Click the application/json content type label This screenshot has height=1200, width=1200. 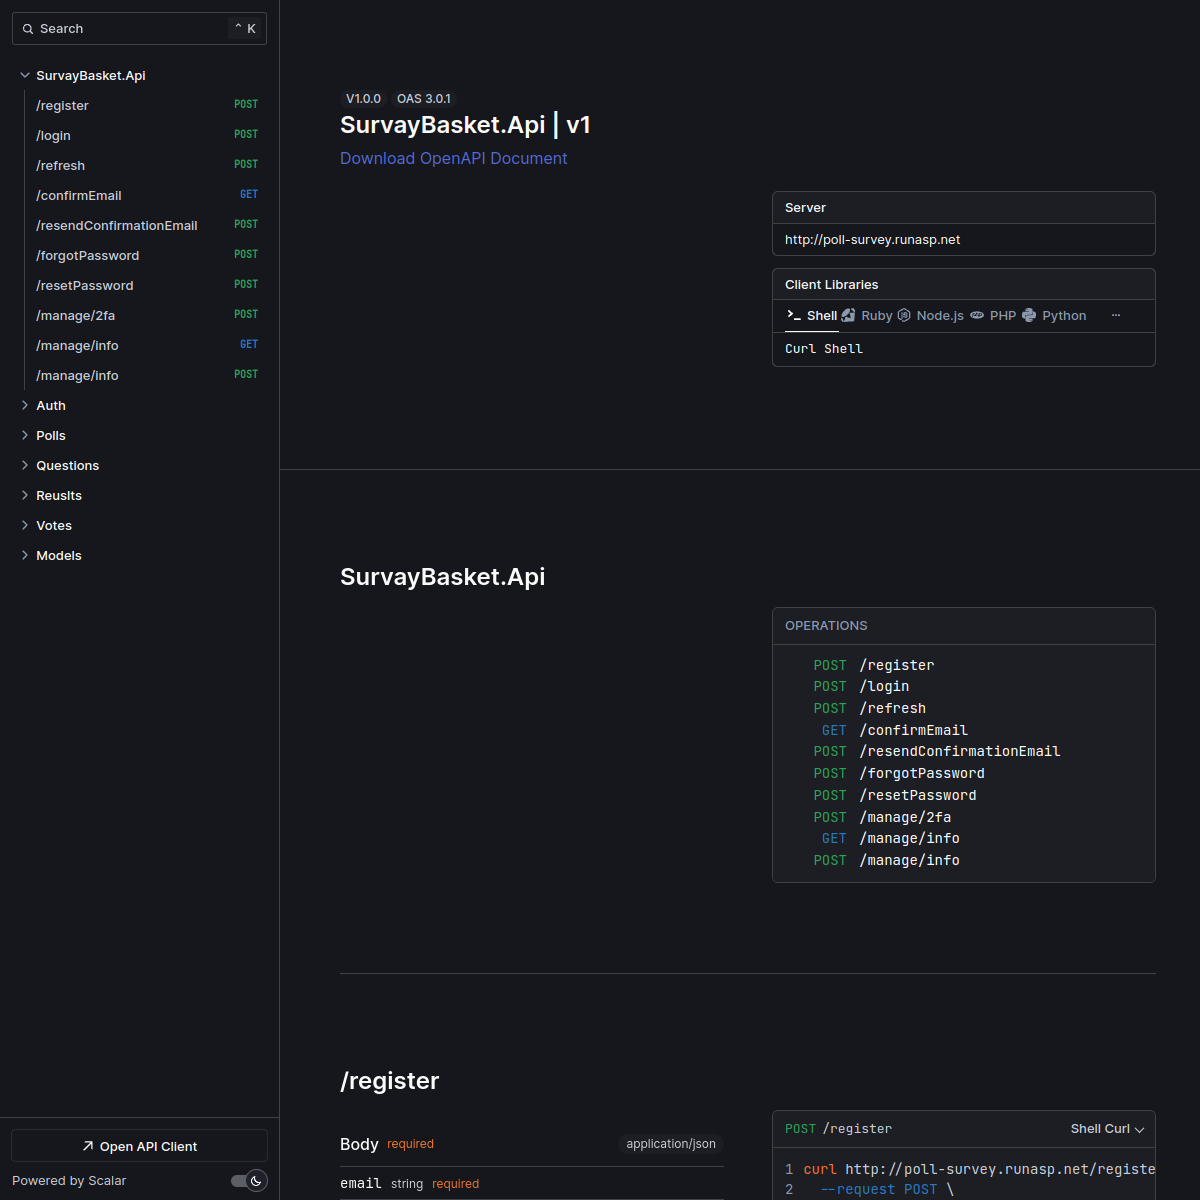[671, 1144]
